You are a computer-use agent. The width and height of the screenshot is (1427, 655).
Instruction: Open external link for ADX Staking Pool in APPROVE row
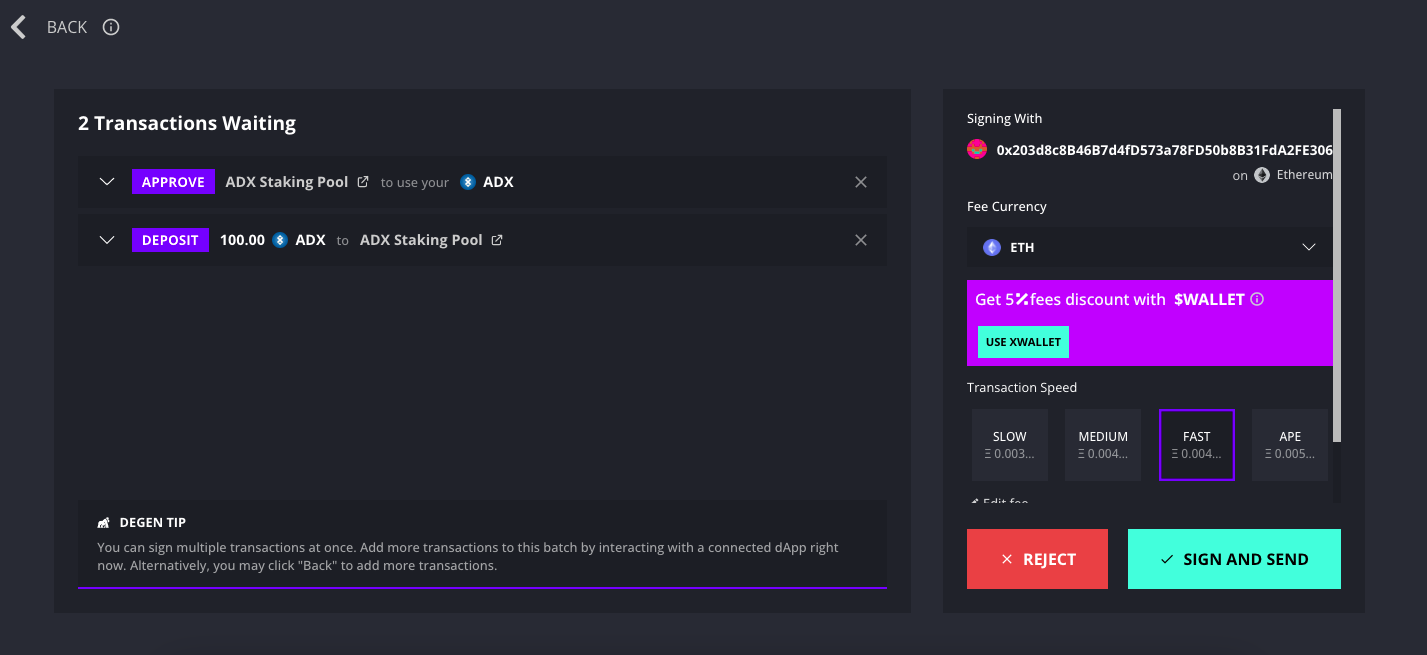pyautogui.click(x=363, y=182)
